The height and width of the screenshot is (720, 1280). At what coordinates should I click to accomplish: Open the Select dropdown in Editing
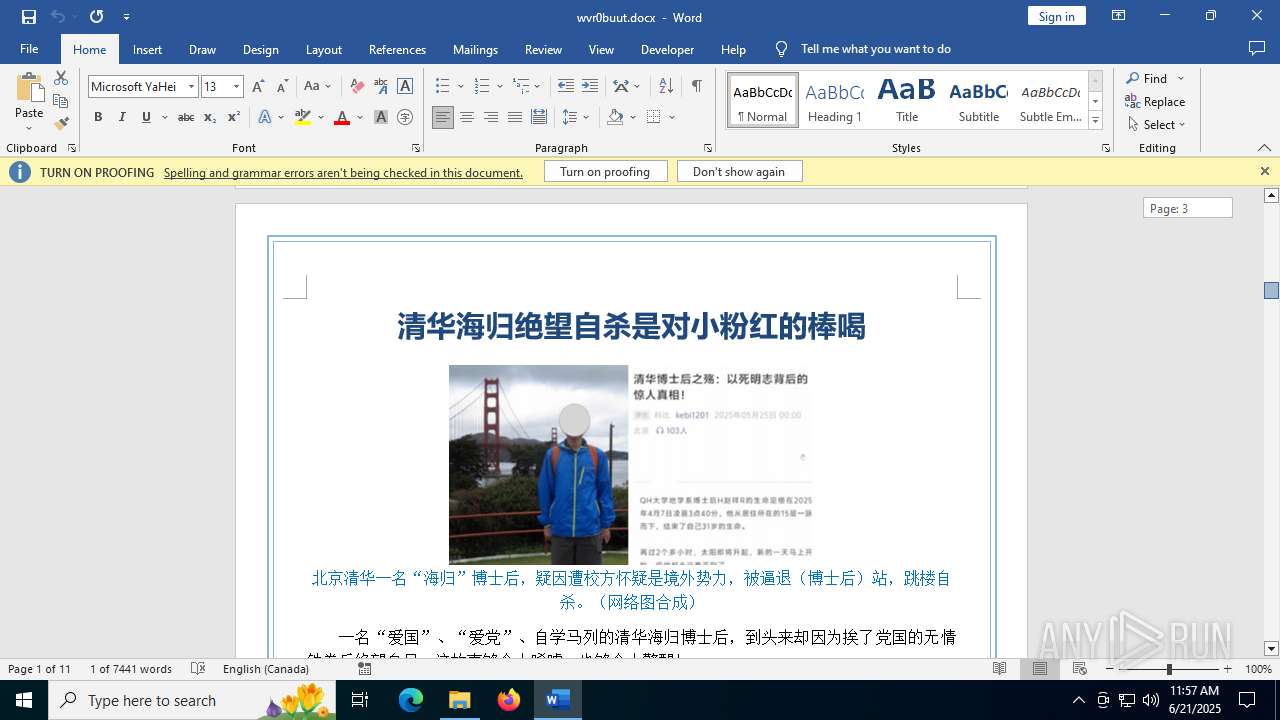tap(1156, 125)
